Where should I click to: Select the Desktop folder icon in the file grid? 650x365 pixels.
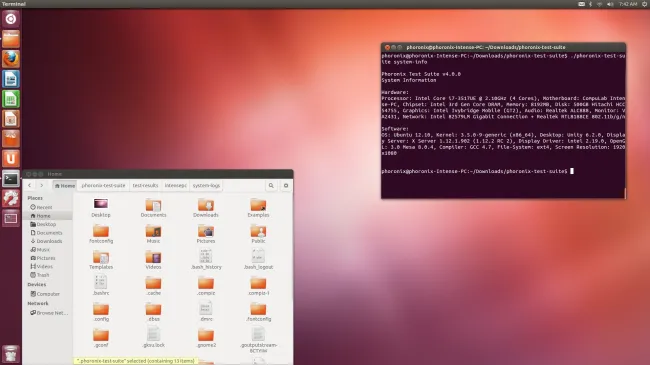pyautogui.click(x=101, y=208)
